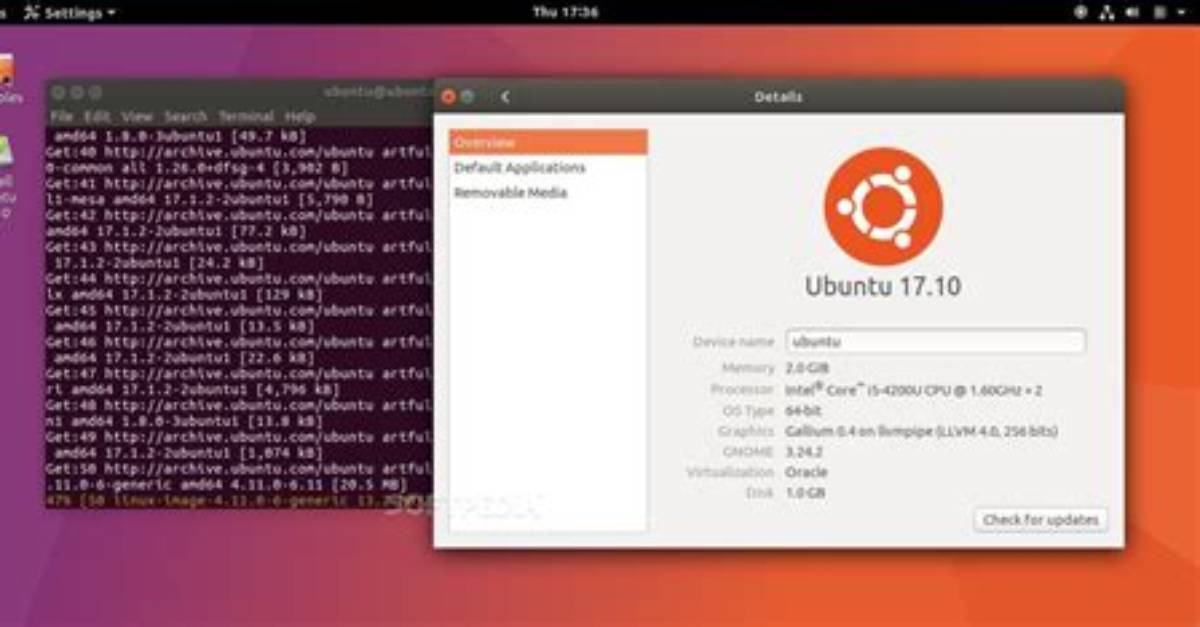1200x627 pixels.
Task: Close the Terminal window
Action: point(59,92)
